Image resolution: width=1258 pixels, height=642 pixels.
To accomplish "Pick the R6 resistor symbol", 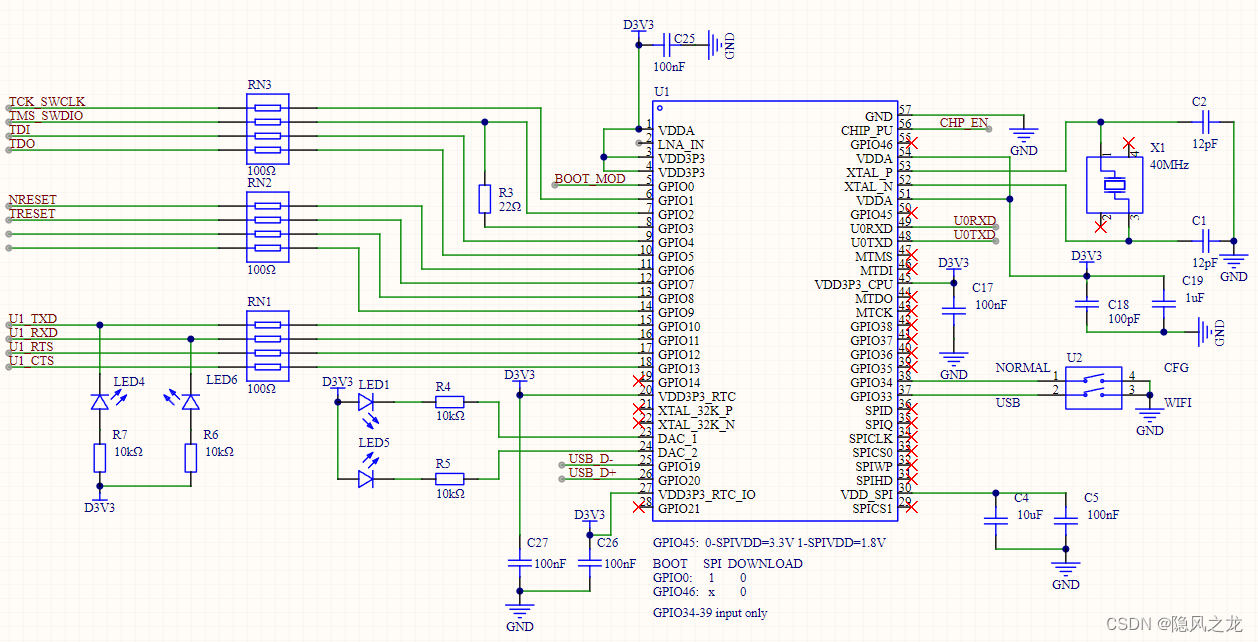I will click(x=191, y=458).
